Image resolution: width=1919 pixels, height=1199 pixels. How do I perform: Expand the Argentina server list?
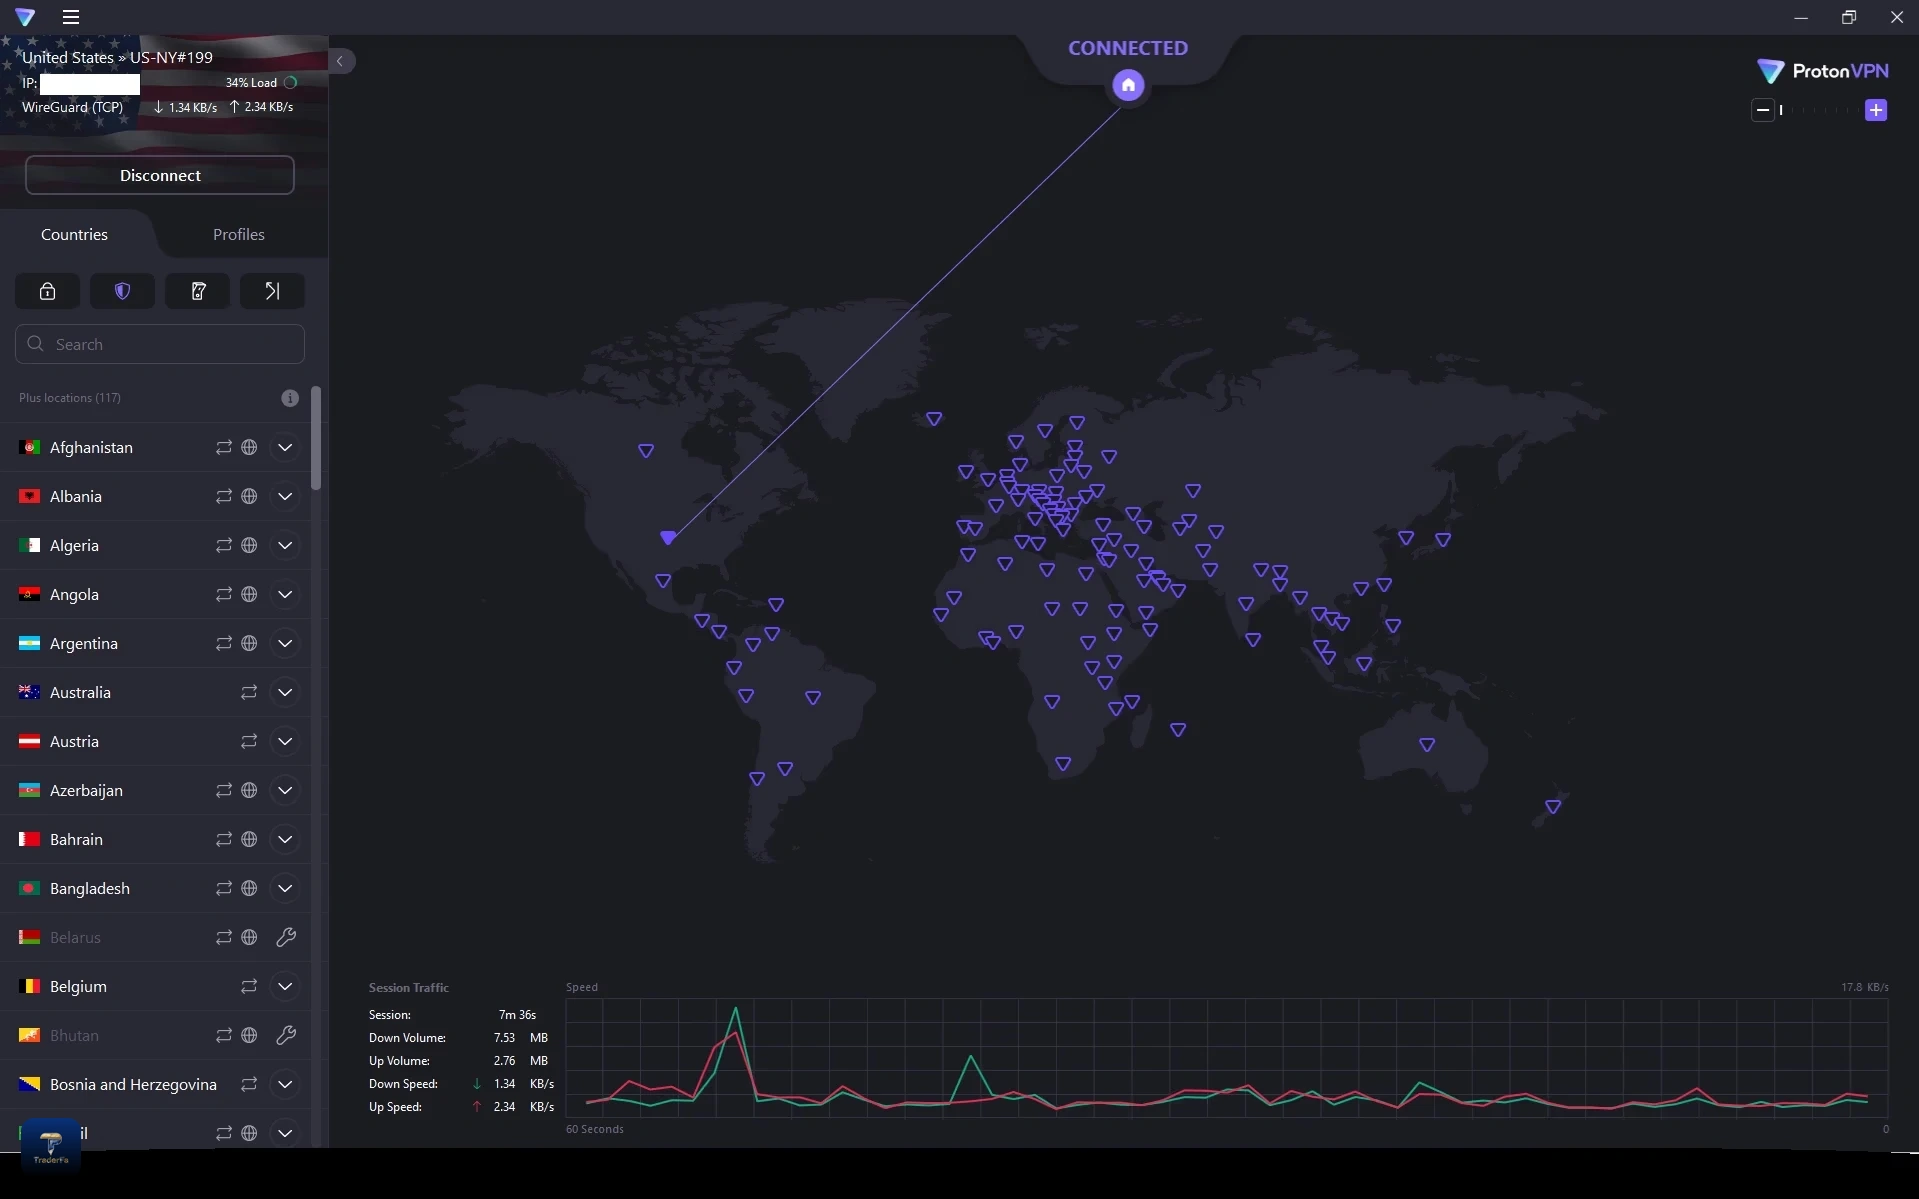click(x=285, y=643)
